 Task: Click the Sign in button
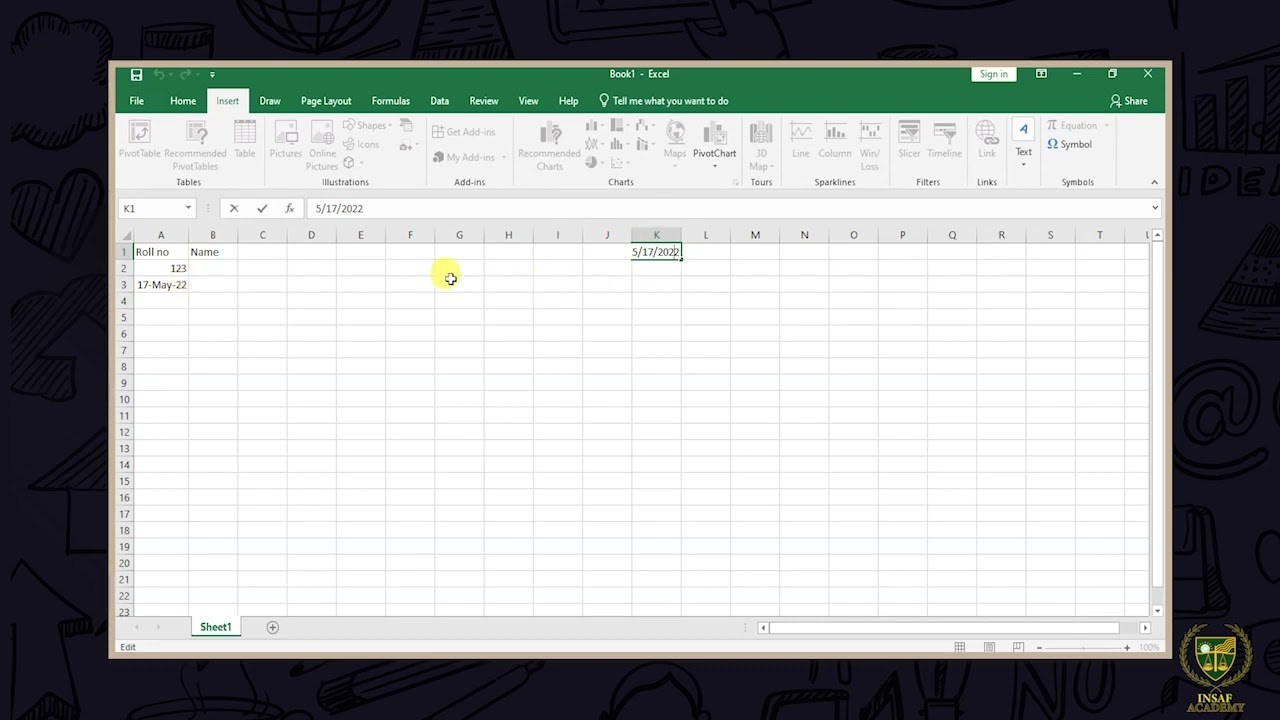(x=994, y=74)
